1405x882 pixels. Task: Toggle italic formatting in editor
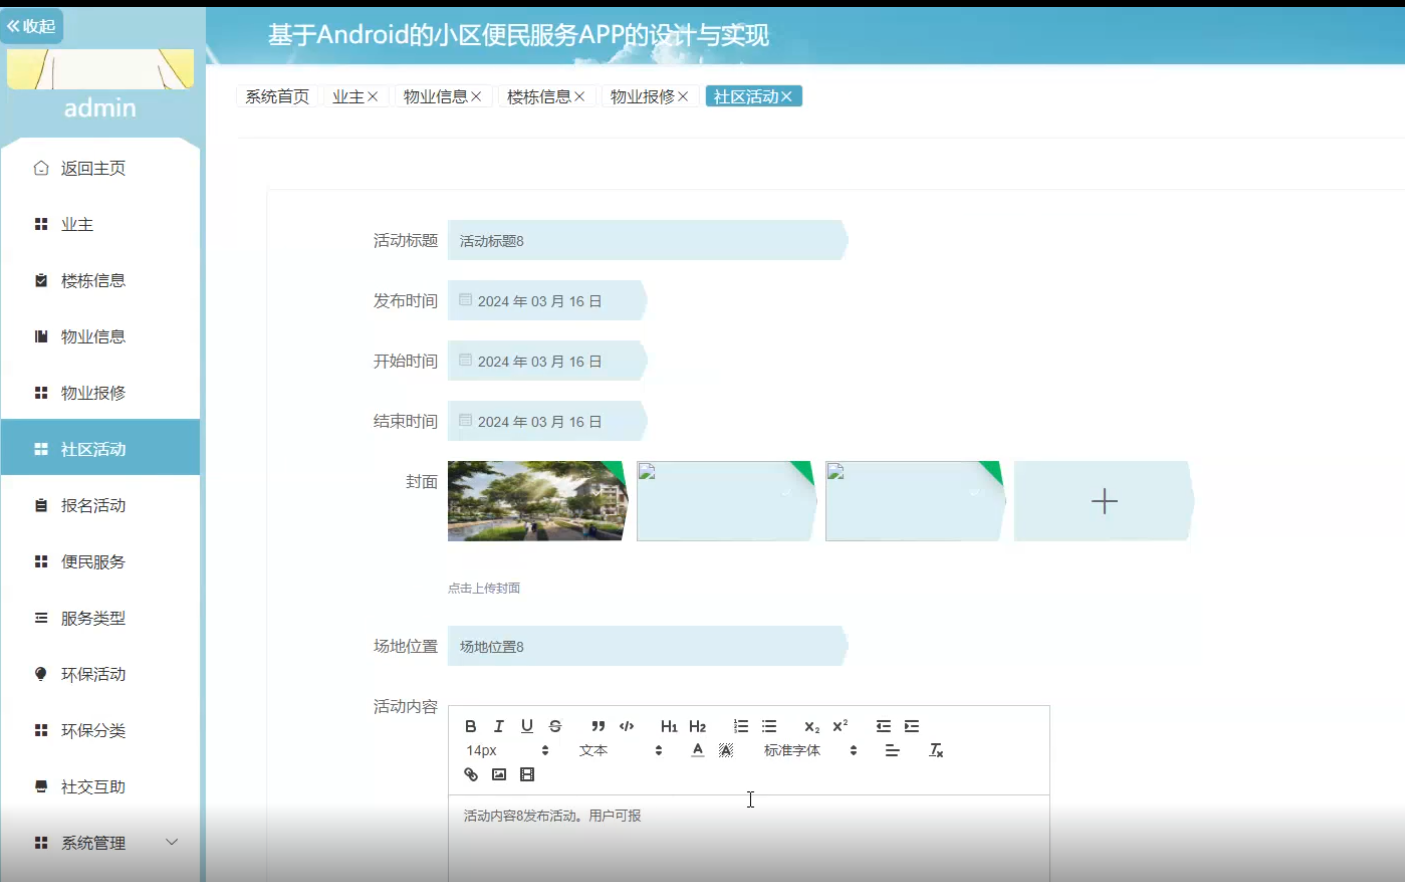(499, 726)
